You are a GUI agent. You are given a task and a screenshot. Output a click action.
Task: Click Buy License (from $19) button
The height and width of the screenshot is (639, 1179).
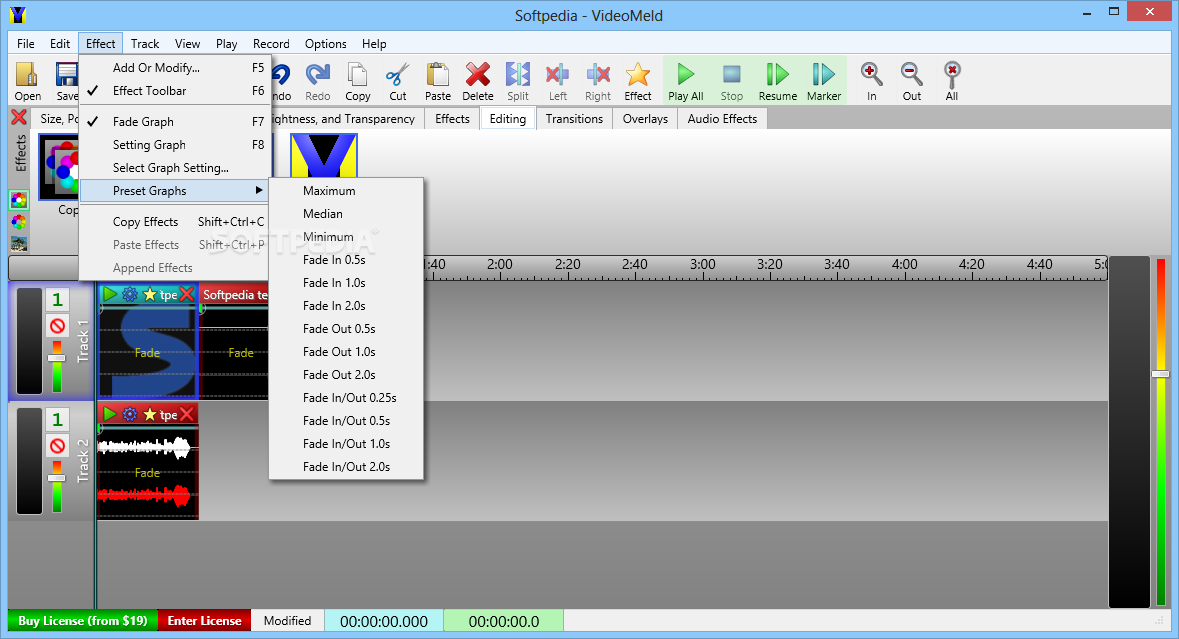coord(83,621)
